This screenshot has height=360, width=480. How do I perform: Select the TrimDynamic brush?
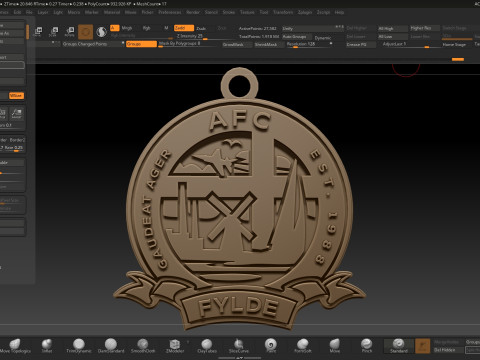coord(79,346)
